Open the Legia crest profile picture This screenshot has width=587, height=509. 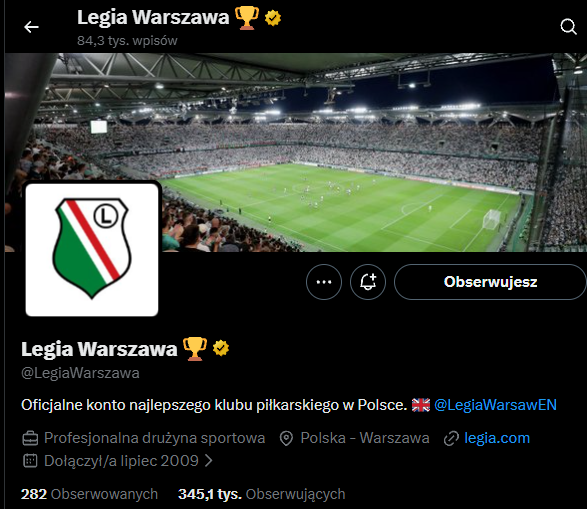[x=92, y=249]
